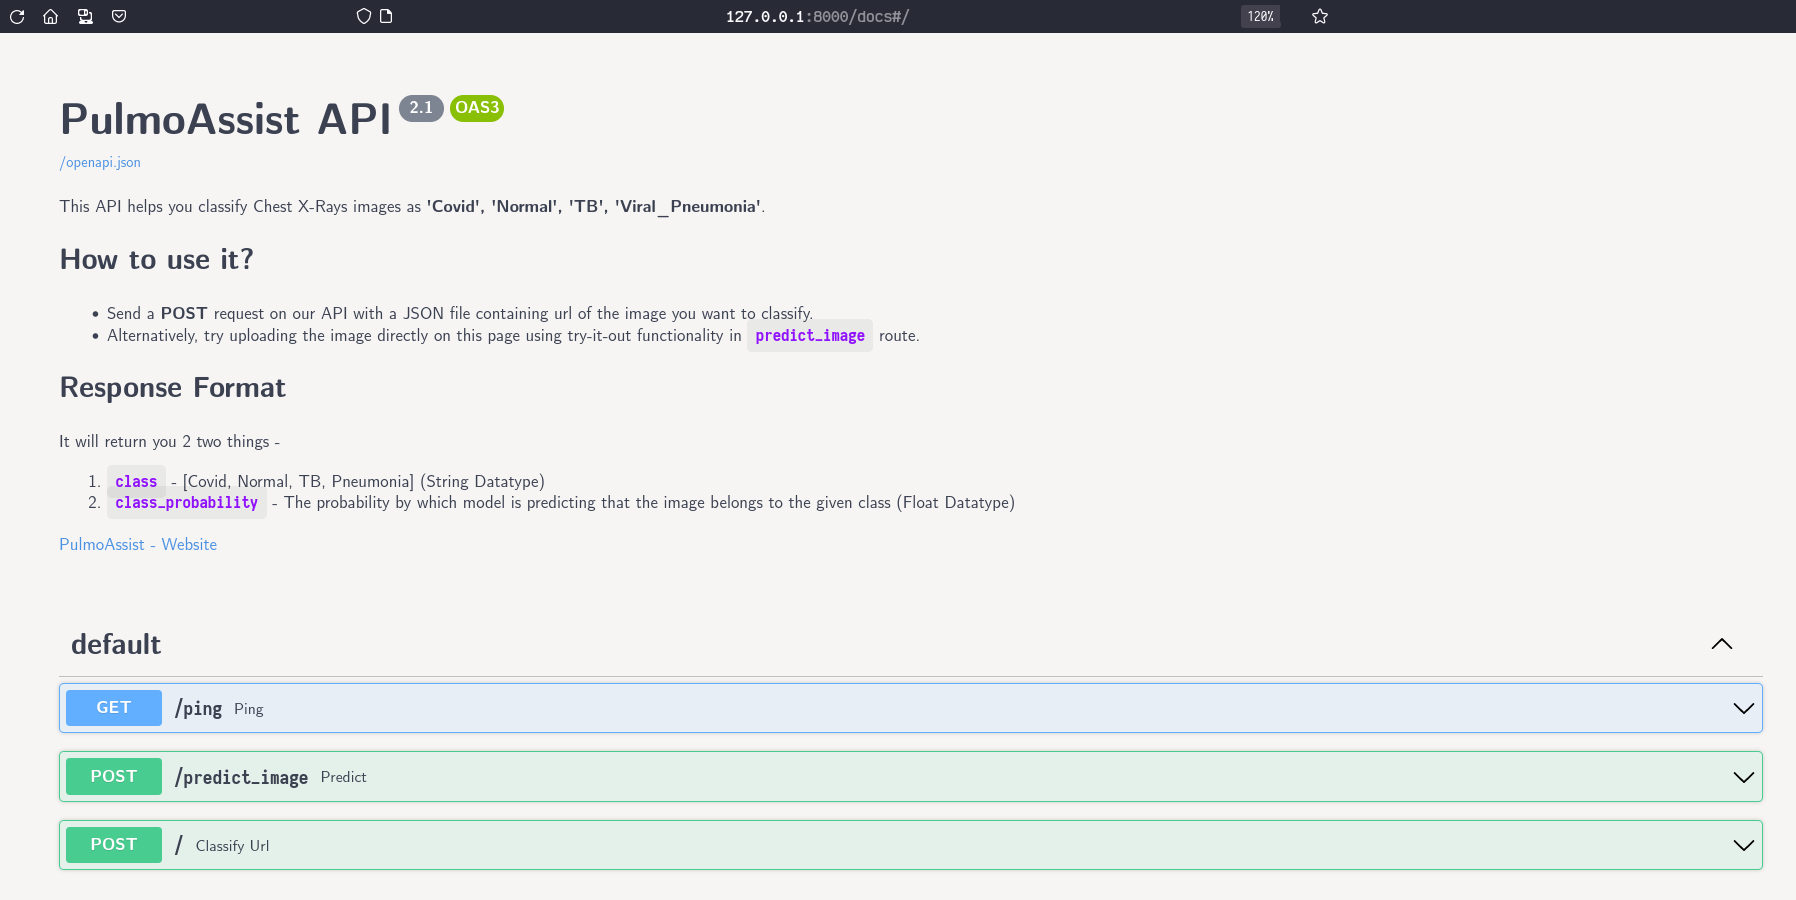Open the /openapi.json link
Viewport: 1796px width, 900px height.
100,162
